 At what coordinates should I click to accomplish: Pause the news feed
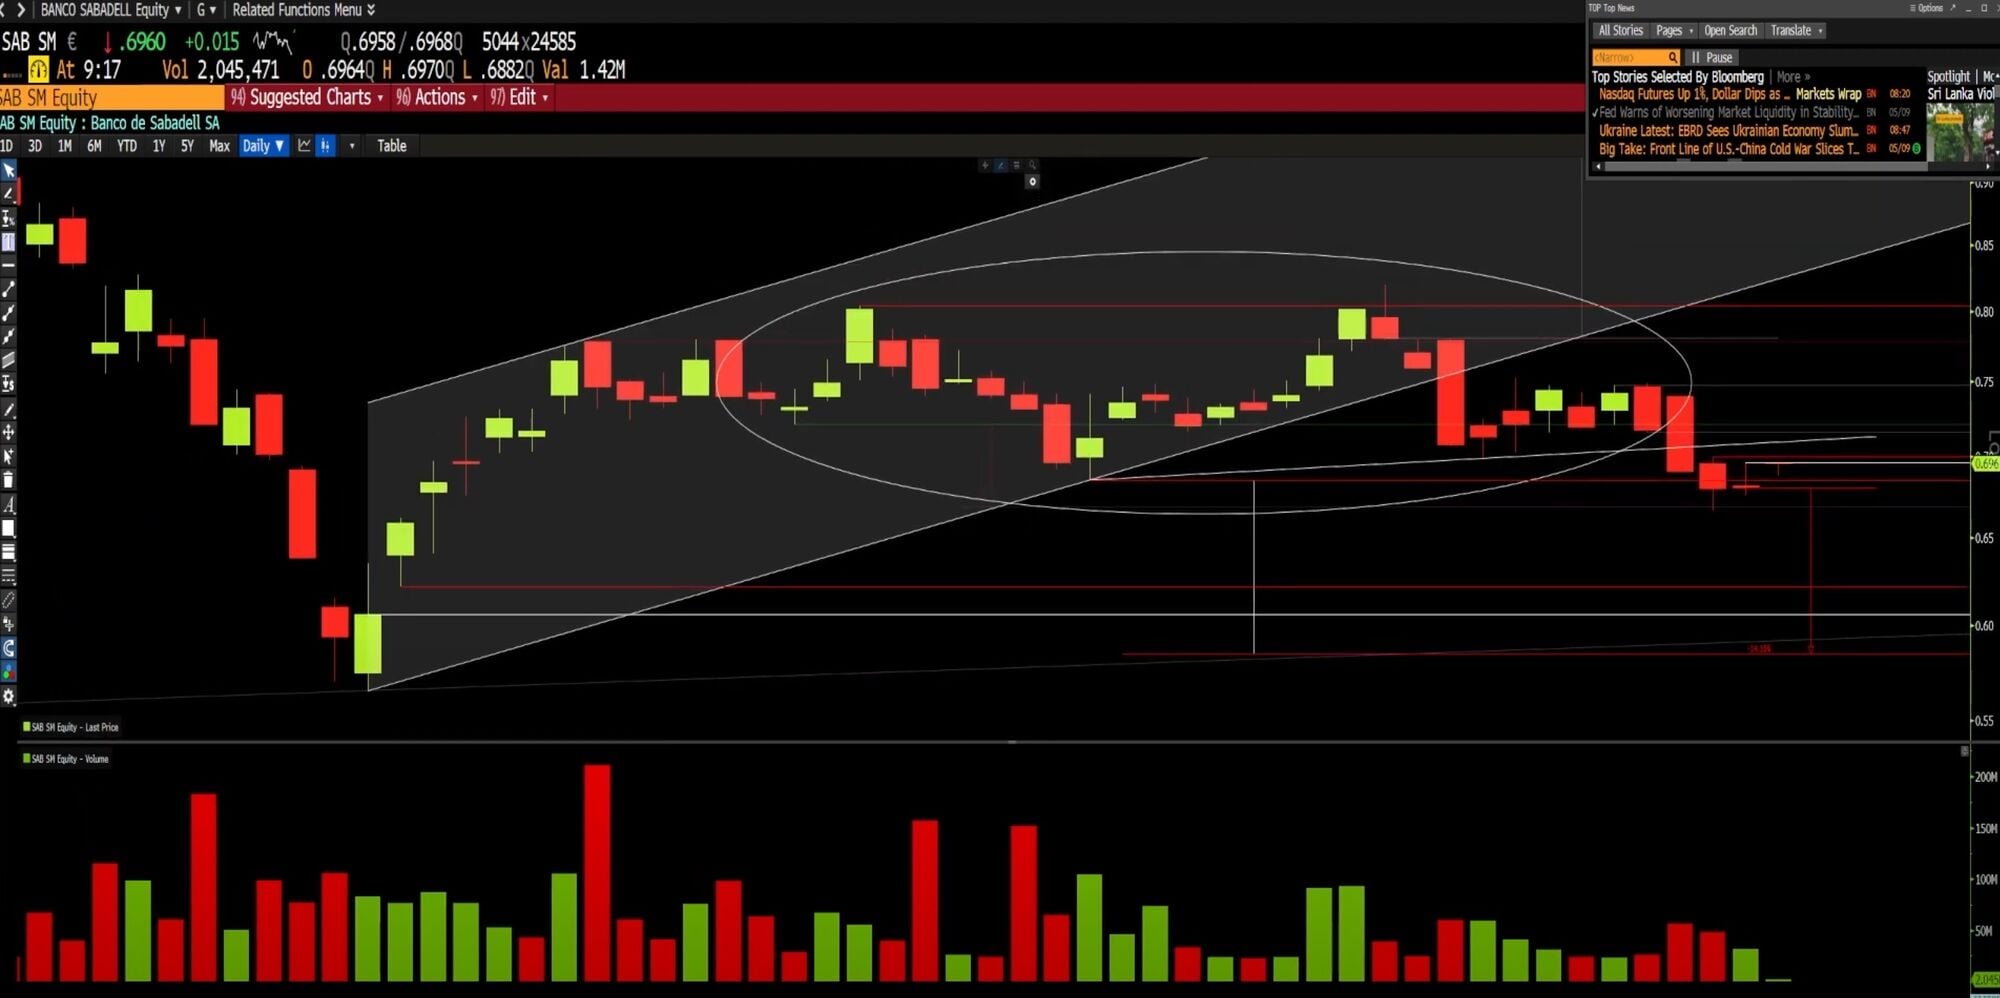coord(1712,58)
